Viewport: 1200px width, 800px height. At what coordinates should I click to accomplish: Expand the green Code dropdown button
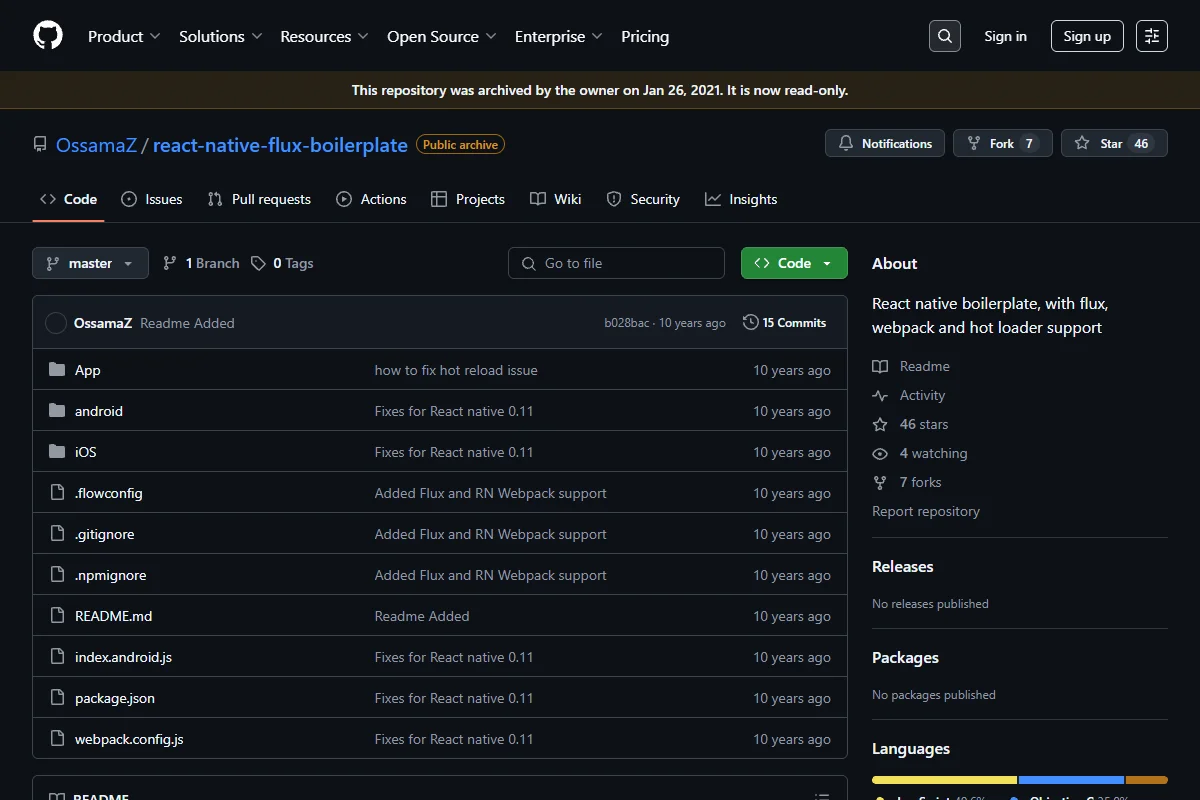(794, 263)
